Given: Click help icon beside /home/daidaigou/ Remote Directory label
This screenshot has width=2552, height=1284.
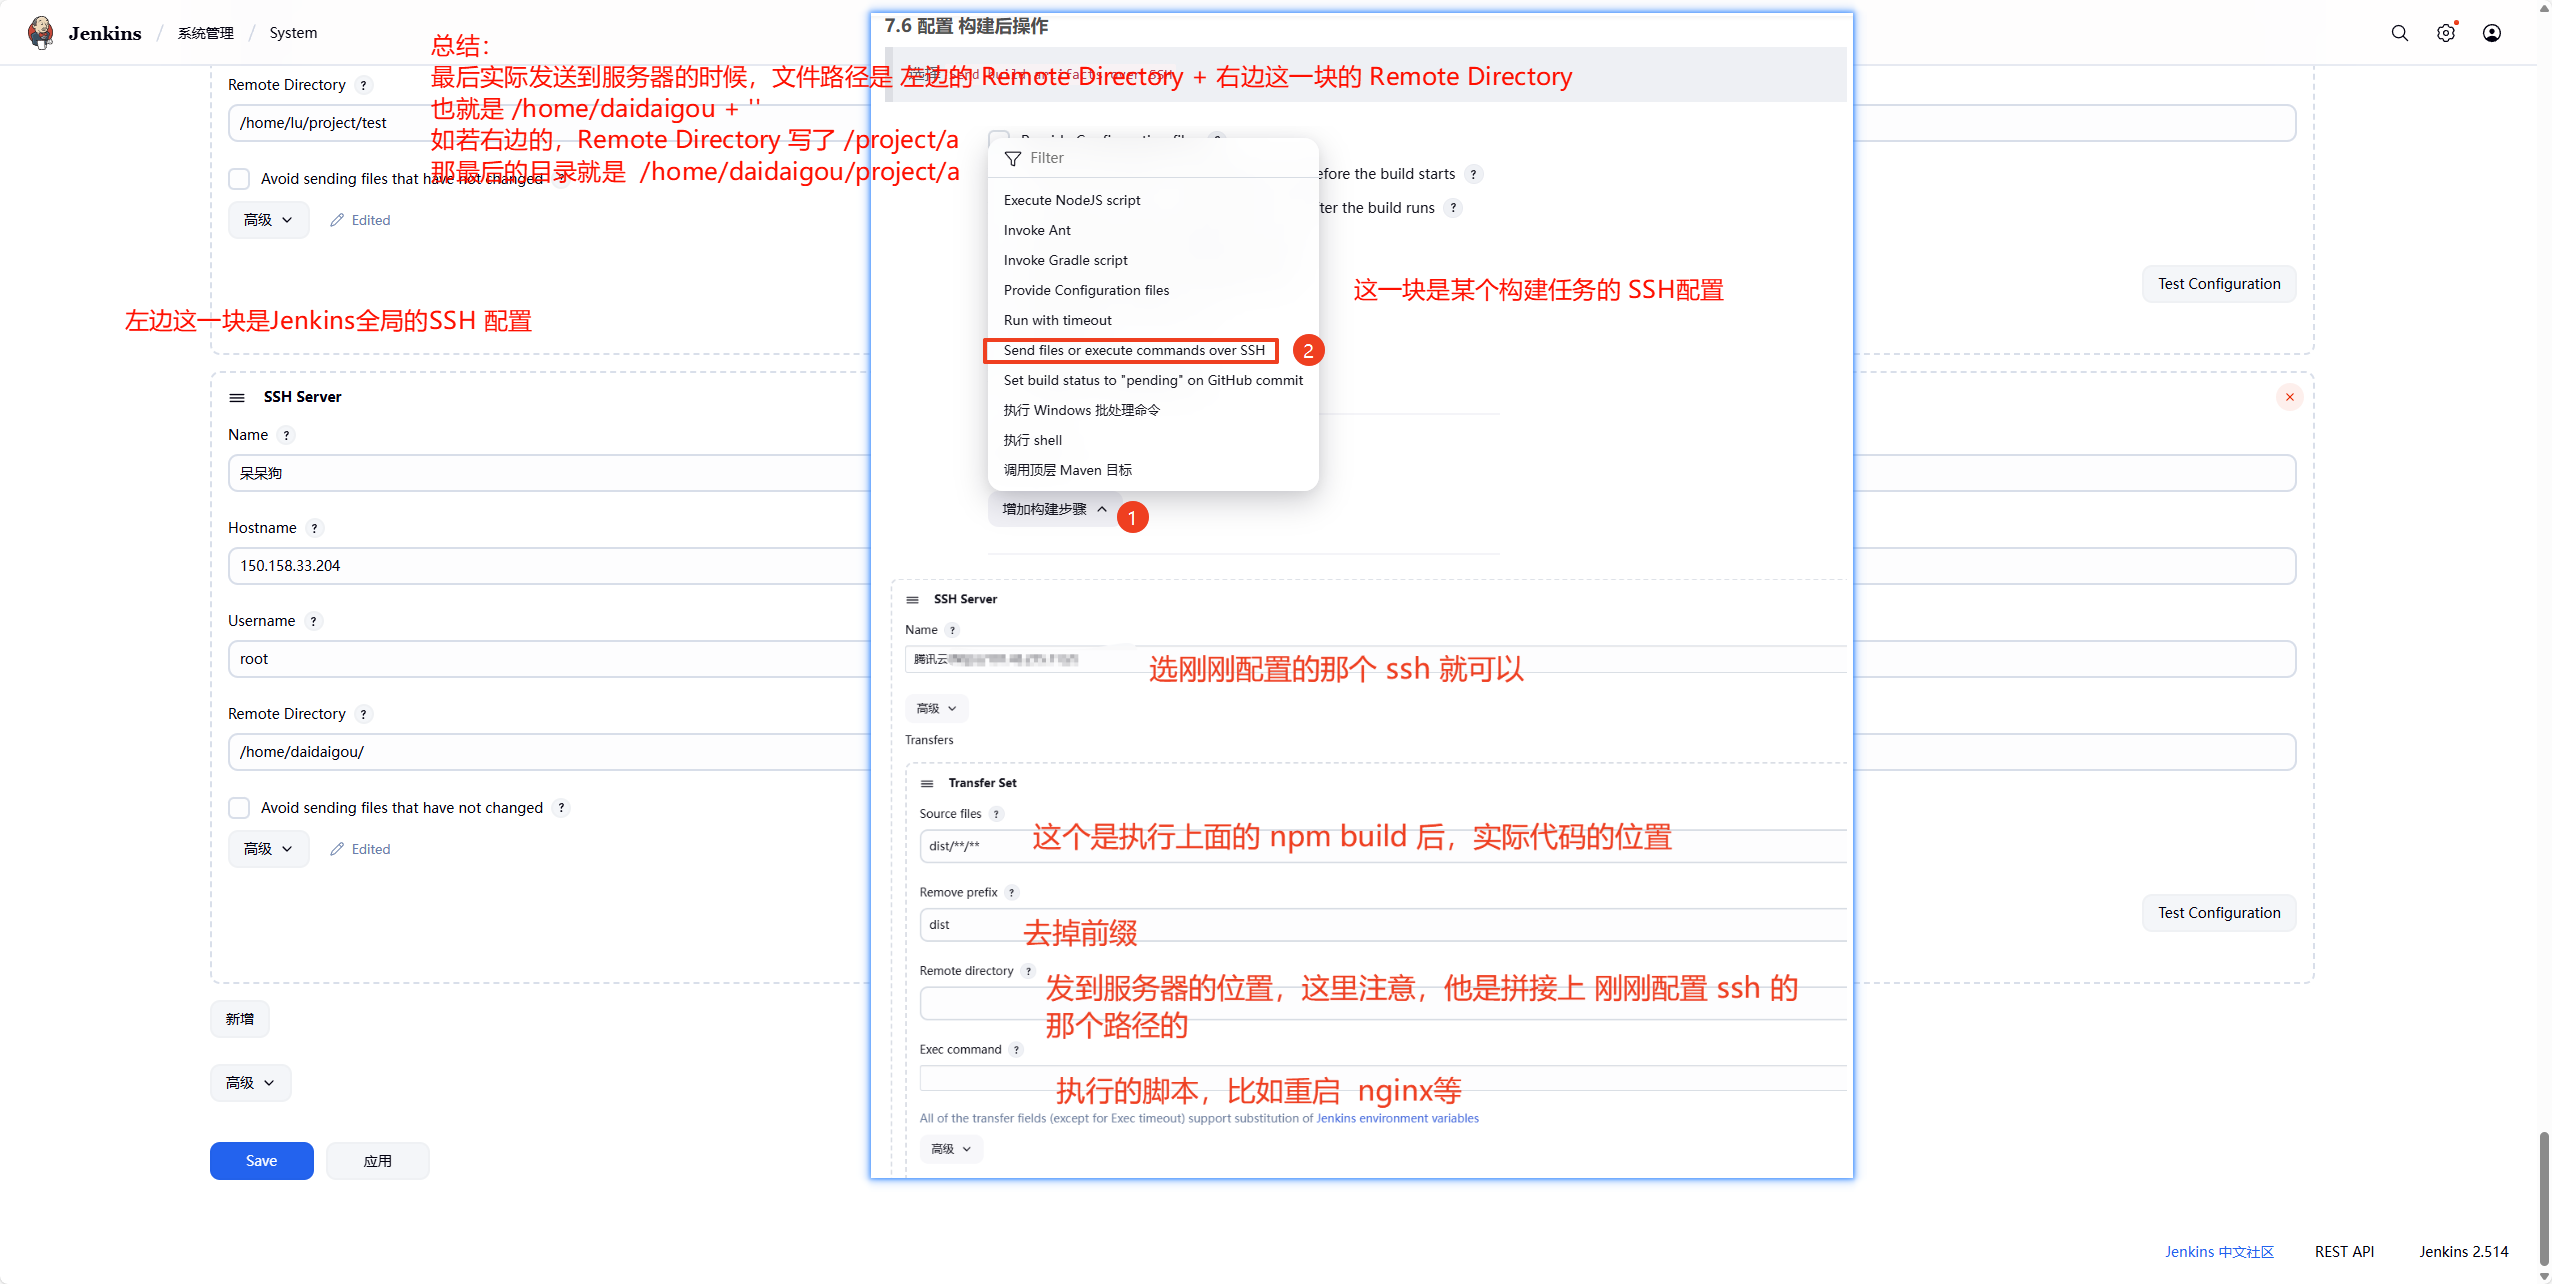Looking at the screenshot, I should pyautogui.click(x=364, y=714).
